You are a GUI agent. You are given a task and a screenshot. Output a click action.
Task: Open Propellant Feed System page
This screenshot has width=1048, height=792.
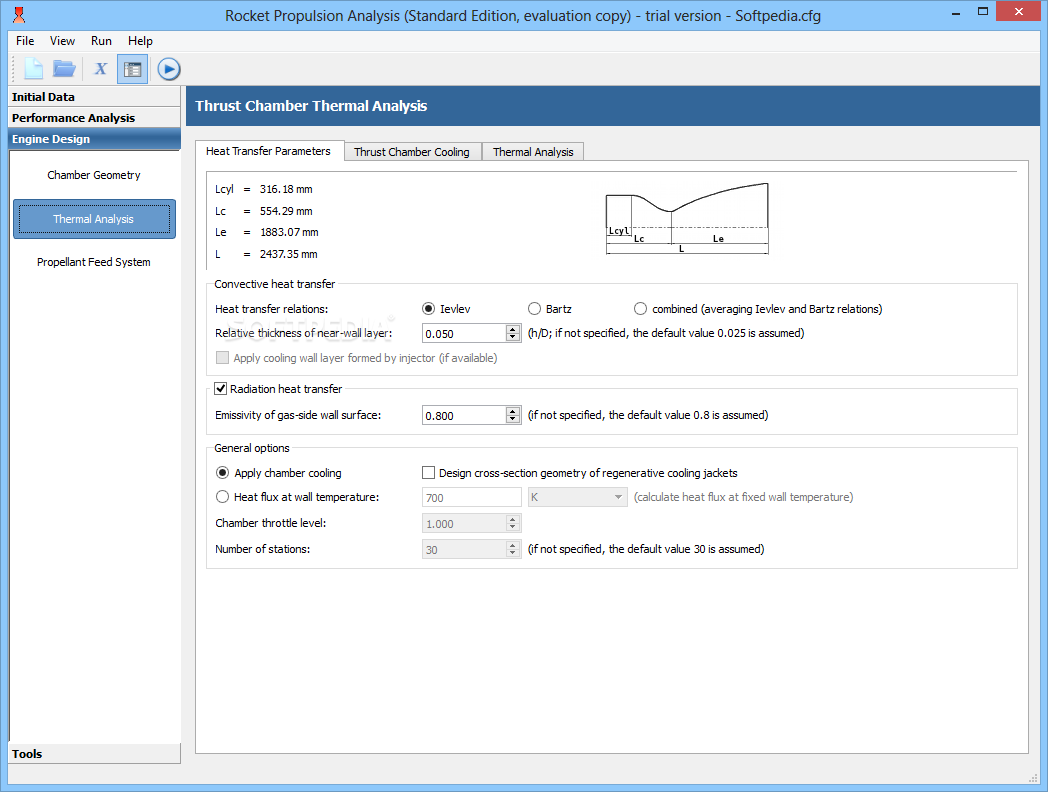(x=94, y=262)
